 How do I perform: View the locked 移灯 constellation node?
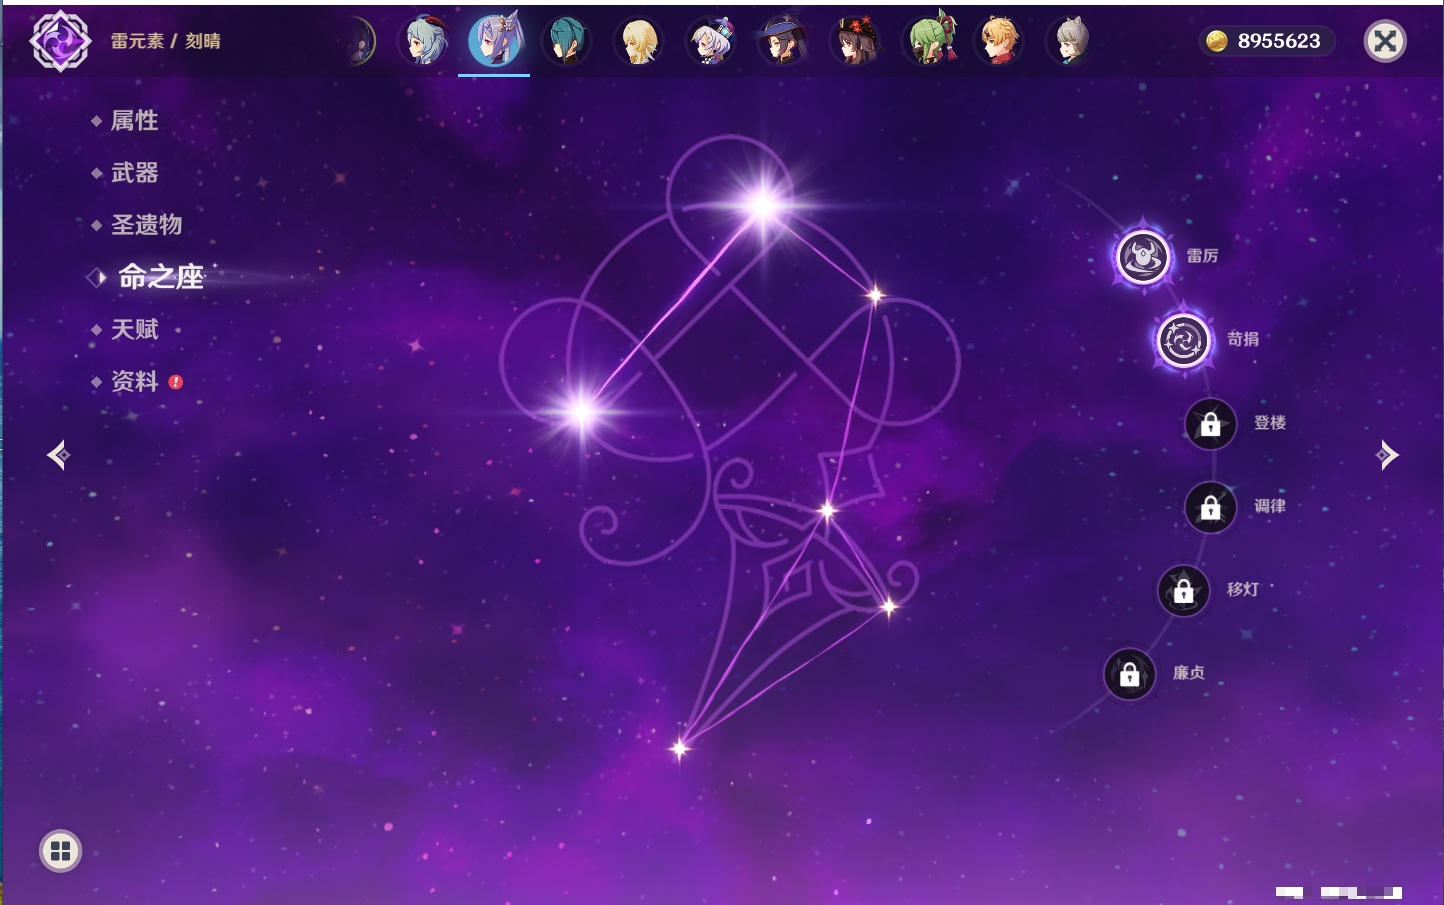tap(1183, 591)
